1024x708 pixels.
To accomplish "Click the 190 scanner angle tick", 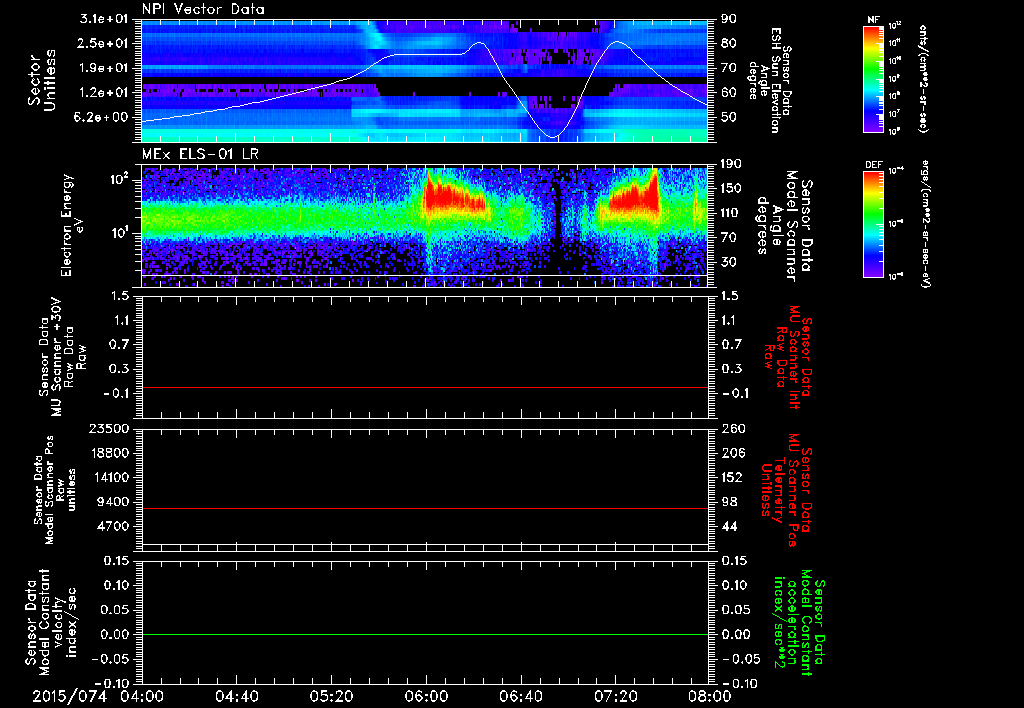I will click(x=731, y=164).
